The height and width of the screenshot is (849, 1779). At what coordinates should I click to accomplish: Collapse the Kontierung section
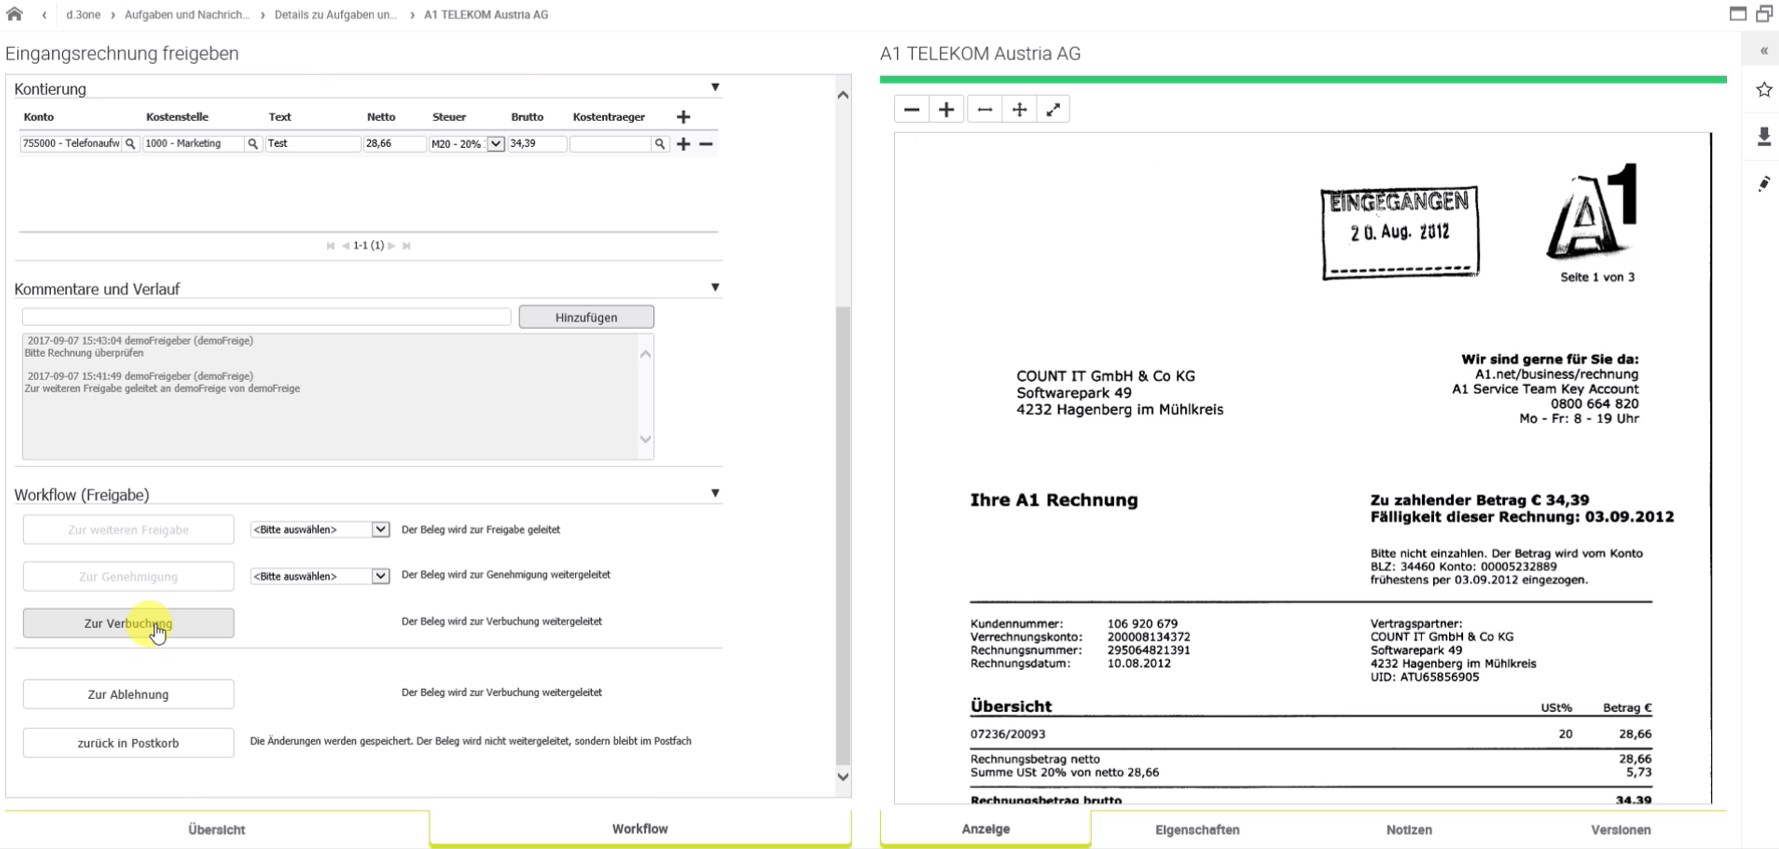click(x=715, y=88)
